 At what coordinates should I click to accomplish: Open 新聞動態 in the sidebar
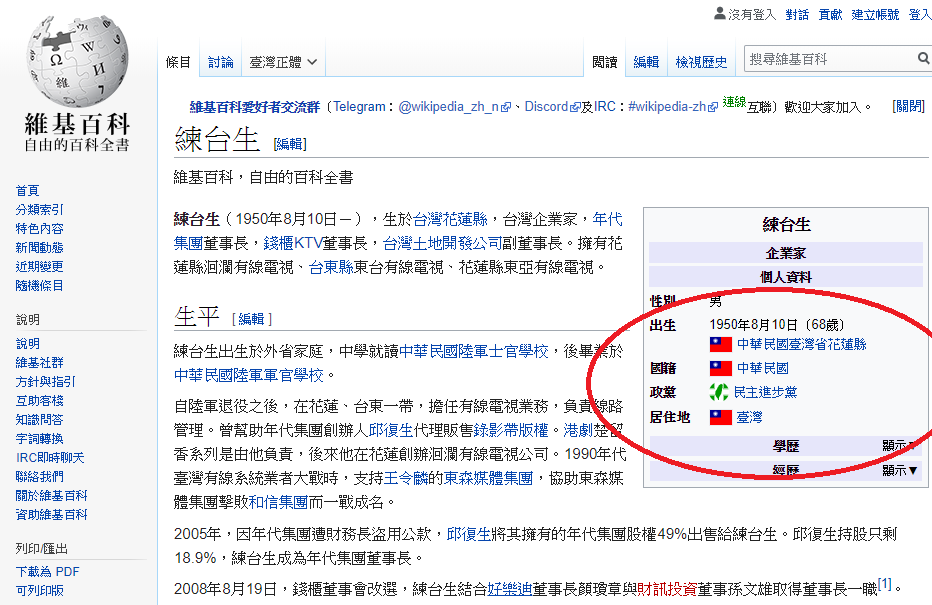pos(39,248)
